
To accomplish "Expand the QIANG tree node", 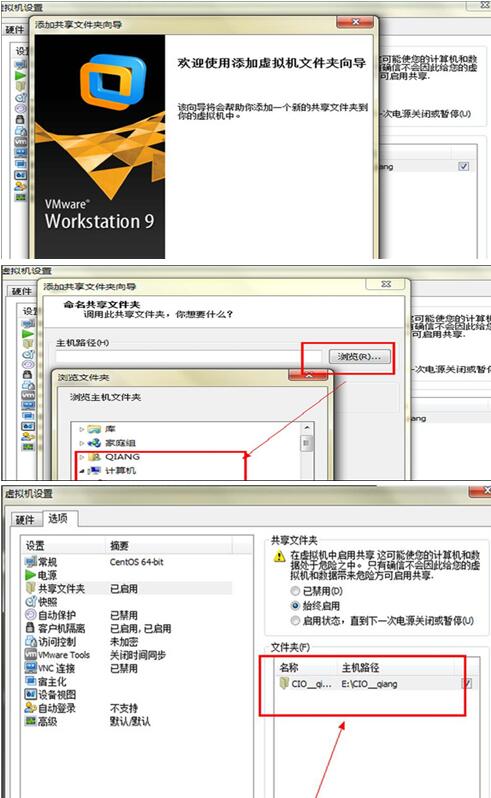I will coord(81,457).
